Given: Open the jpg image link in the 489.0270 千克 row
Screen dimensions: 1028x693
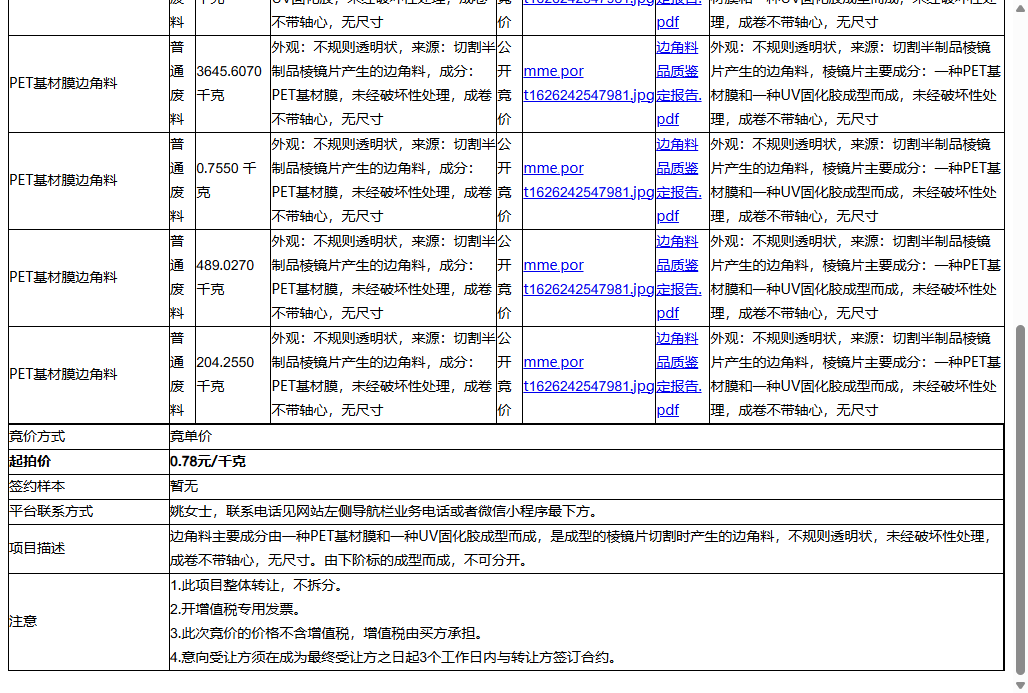Looking at the screenshot, I should [x=588, y=277].
